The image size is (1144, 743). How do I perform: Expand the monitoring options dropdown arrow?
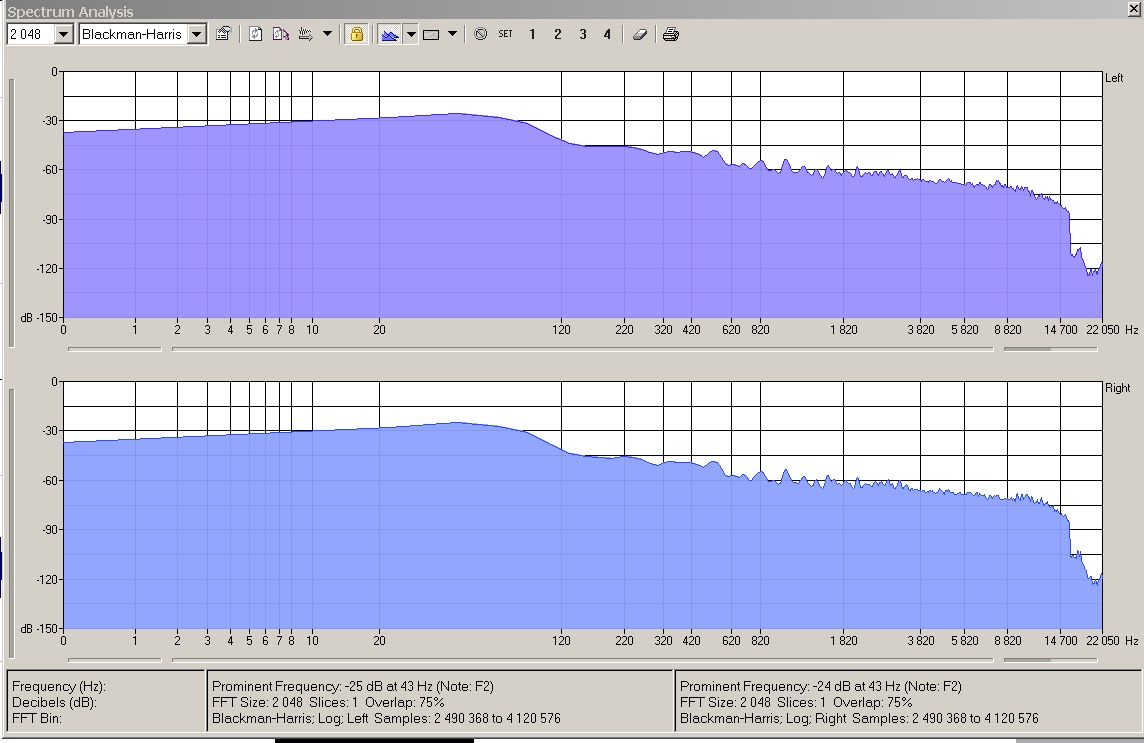pyautogui.click(x=328, y=34)
